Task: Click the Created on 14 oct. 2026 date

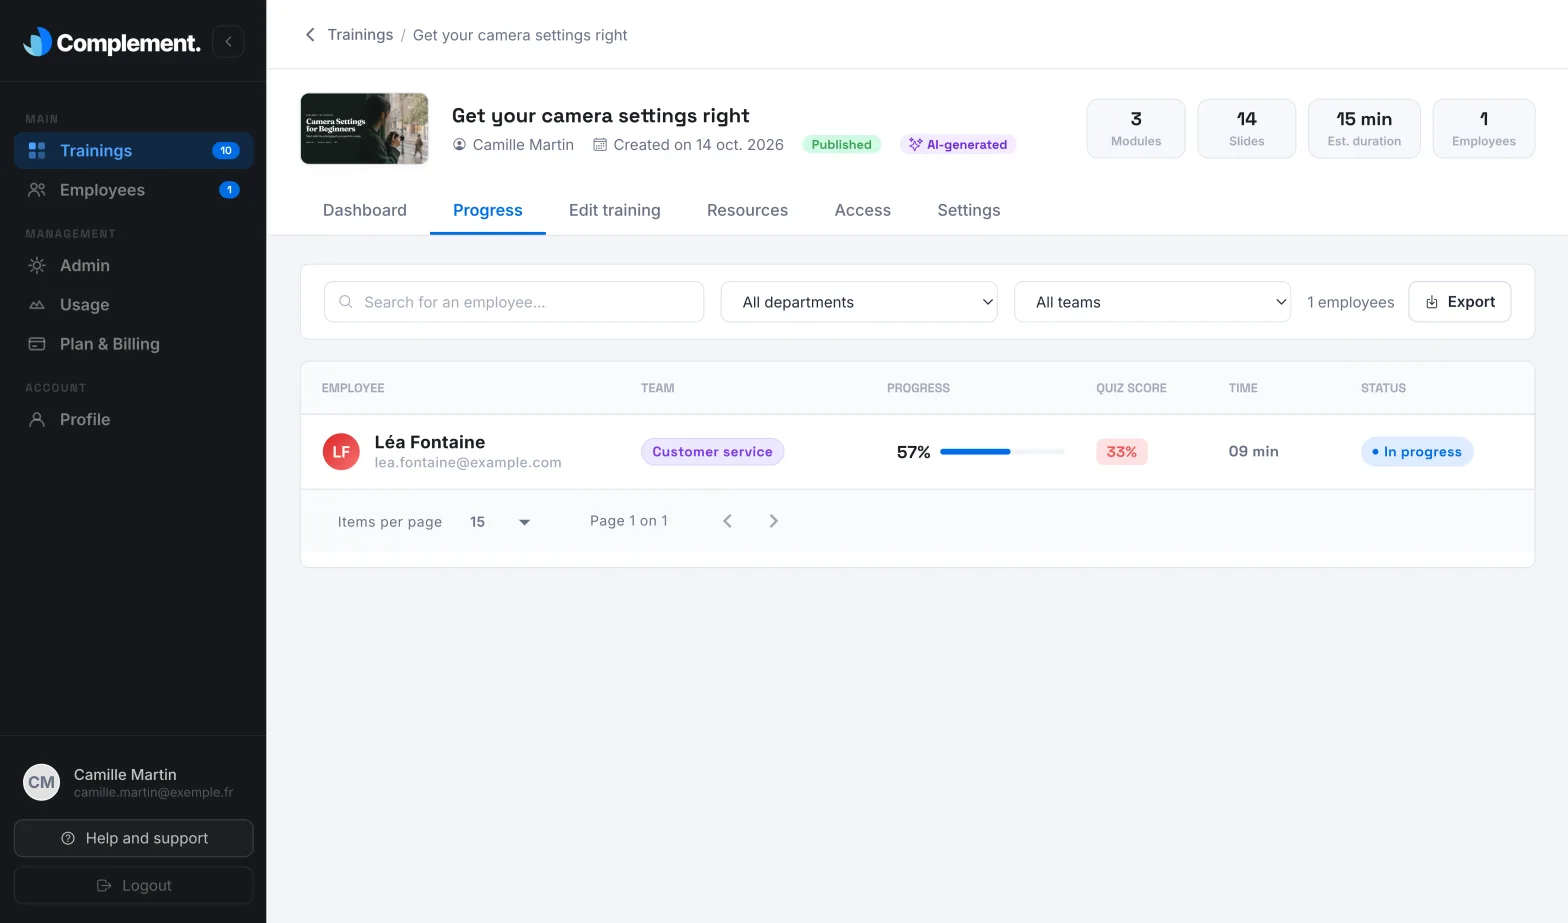Action: tap(689, 145)
